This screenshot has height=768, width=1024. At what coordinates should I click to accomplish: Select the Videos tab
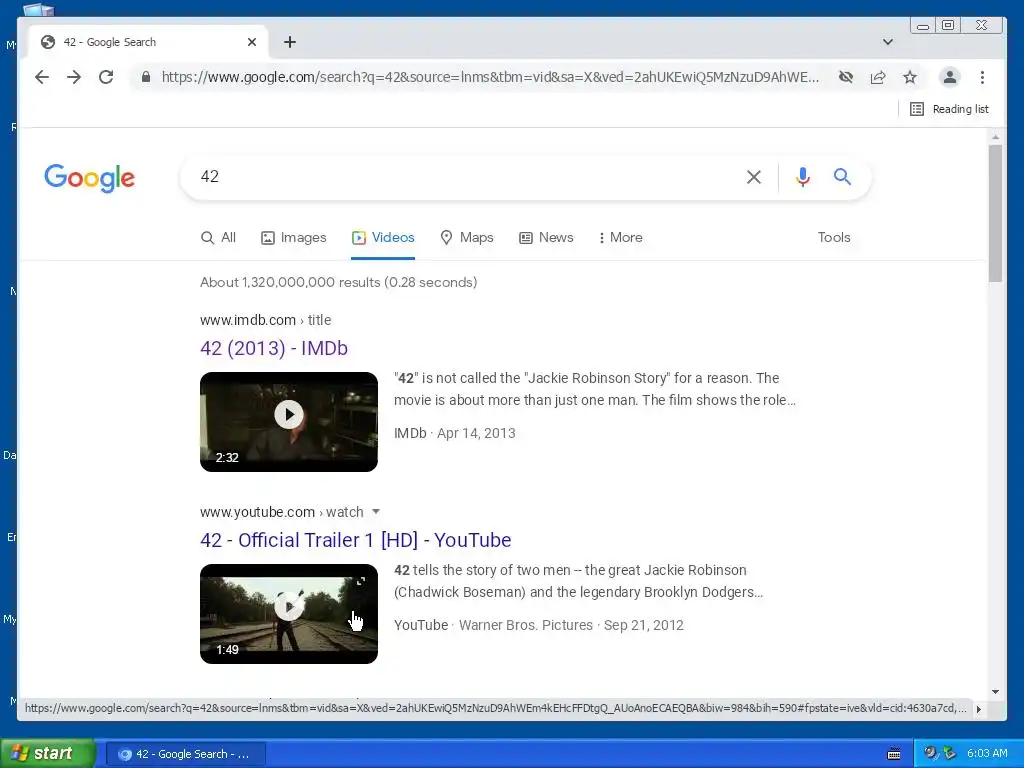tap(383, 238)
